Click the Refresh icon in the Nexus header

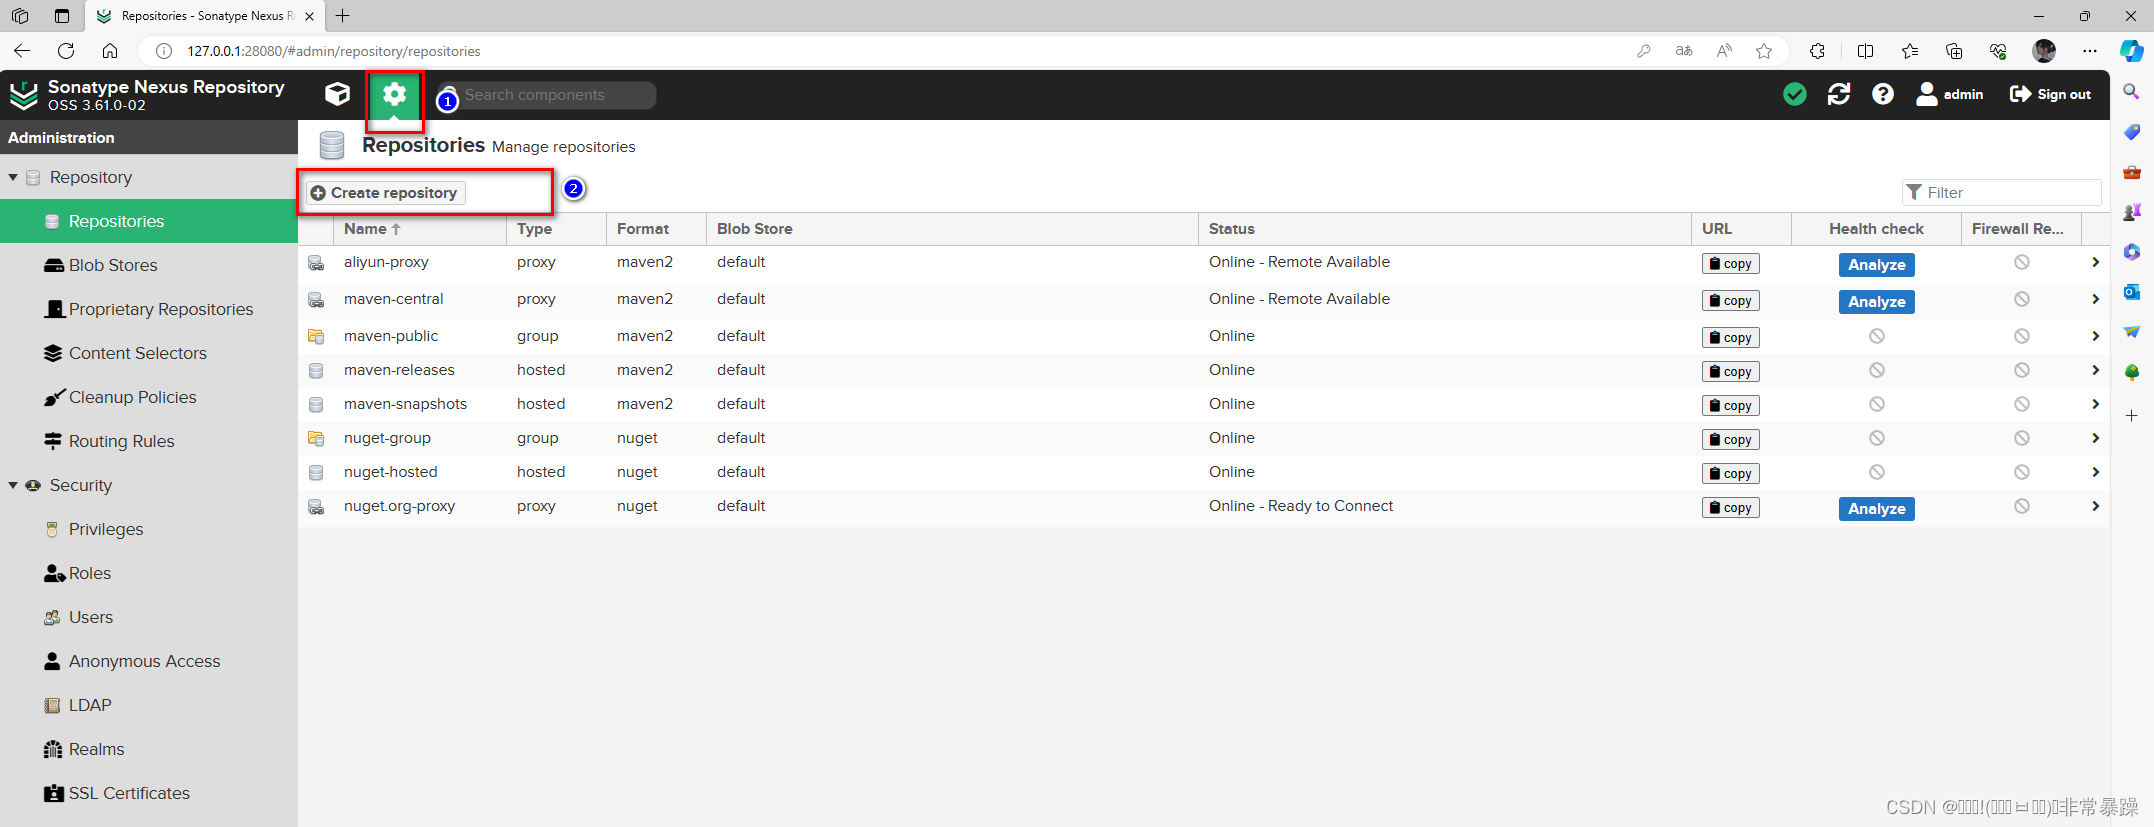[x=1839, y=94]
